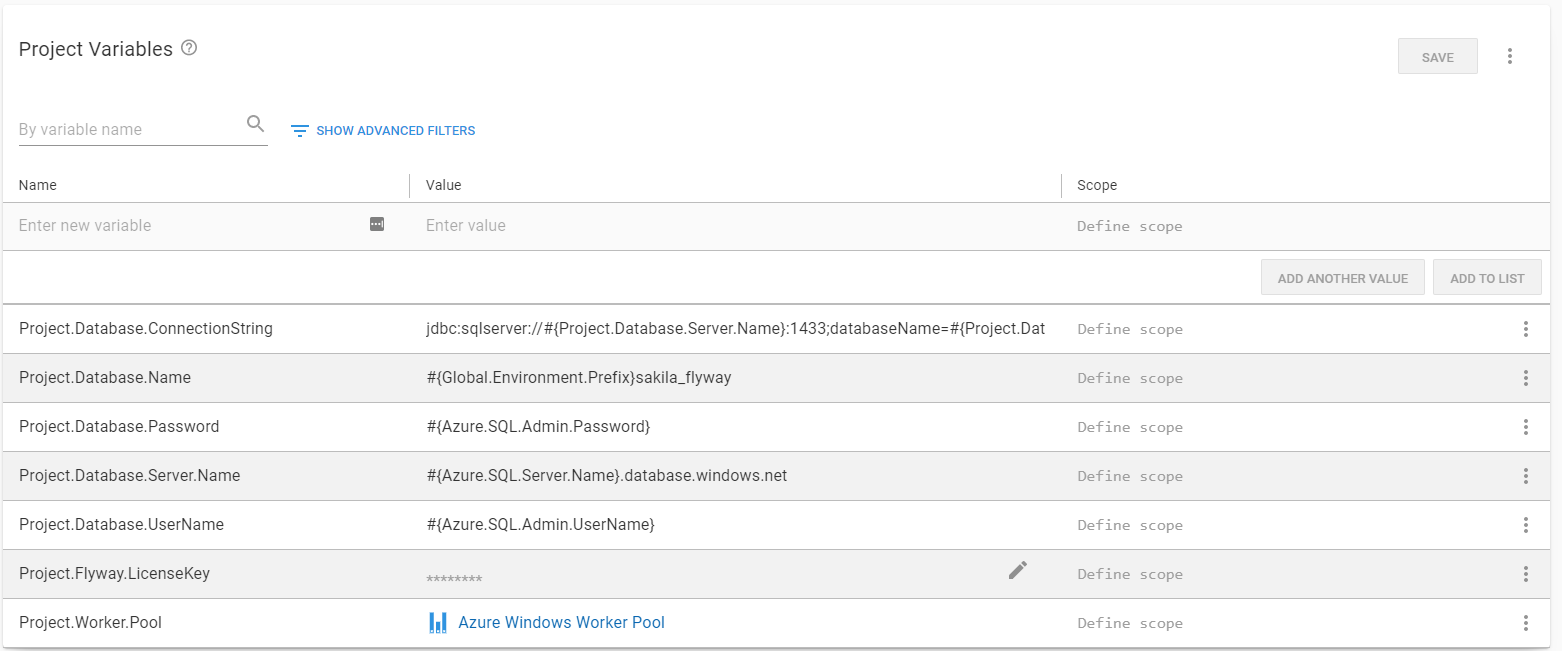1562x651 pixels.
Task: Open help icon beside Project Variables title
Action: pos(189,48)
